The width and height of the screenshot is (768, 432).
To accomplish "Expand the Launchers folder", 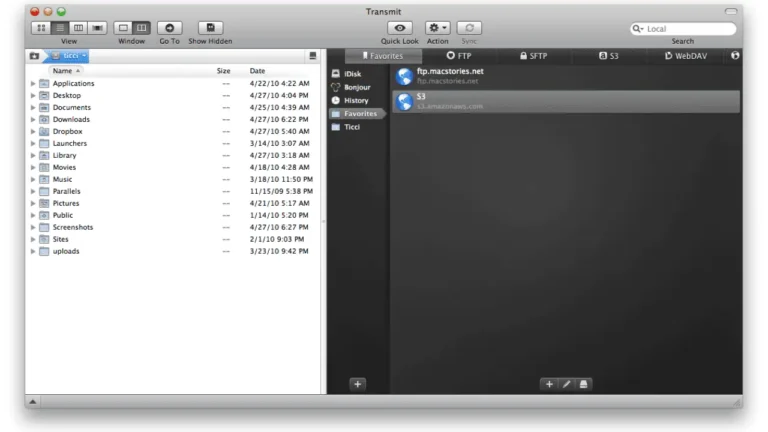I will (x=33, y=144).
